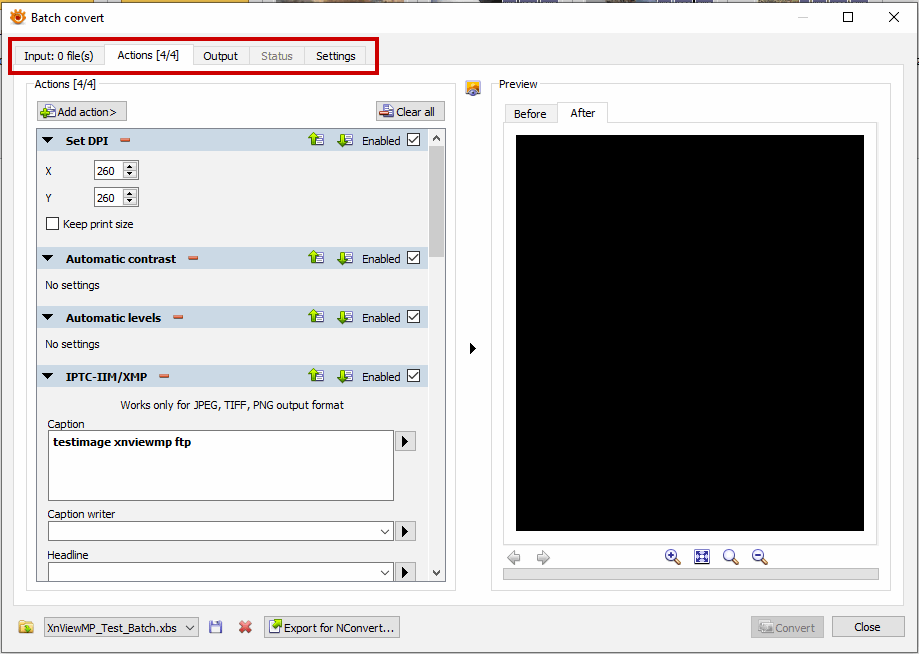Screen dimensions: 919x654
Task: Remove the Automatic contrast action
Action: pyautogui.click(x=193, y=258)
